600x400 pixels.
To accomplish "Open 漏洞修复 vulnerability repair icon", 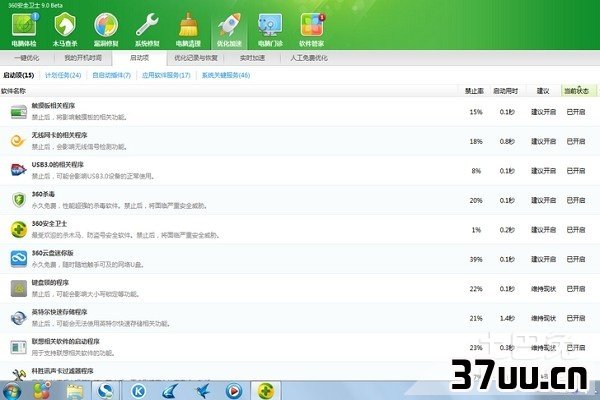I will coord(106,29).
